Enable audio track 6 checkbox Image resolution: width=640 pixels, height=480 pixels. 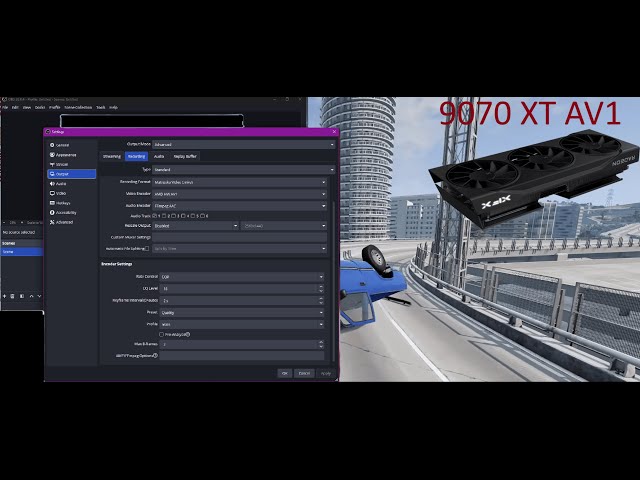[203, 216]
